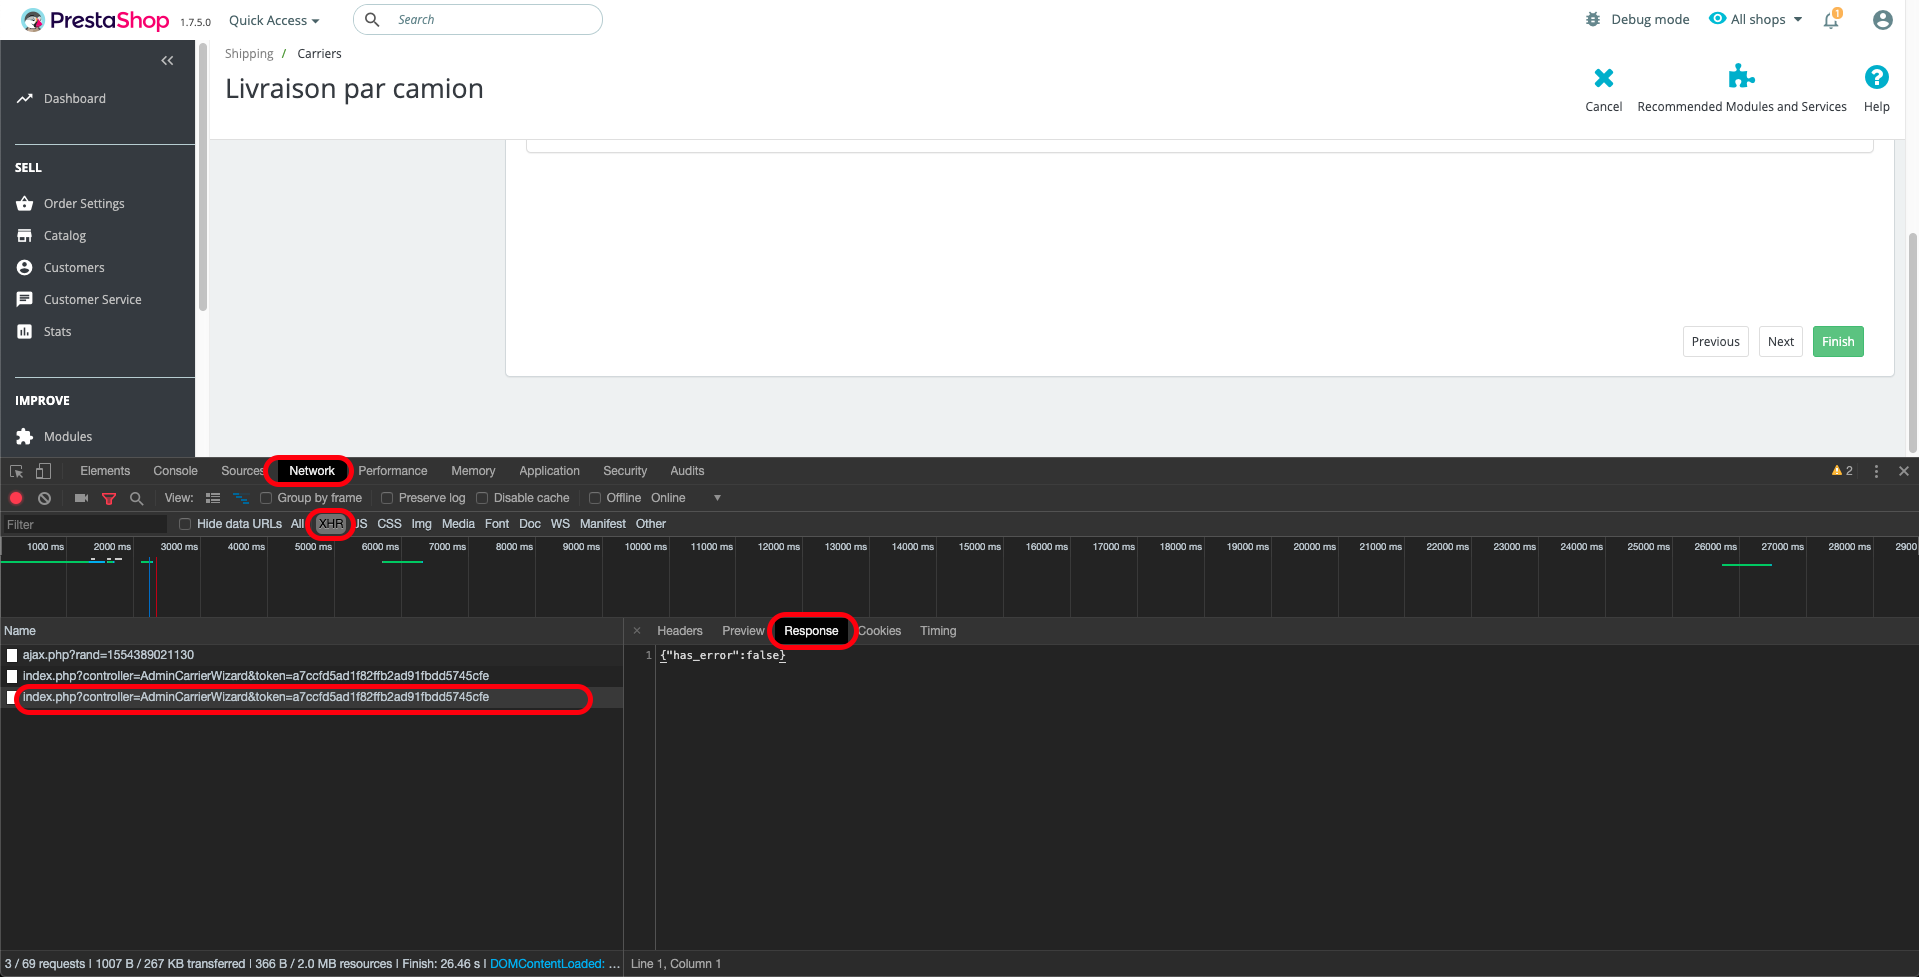The width and height of the screenshot is (1919, 977).
Task: Select the WS request type filter
Action: pyautogui.click(x=560, y=524)
